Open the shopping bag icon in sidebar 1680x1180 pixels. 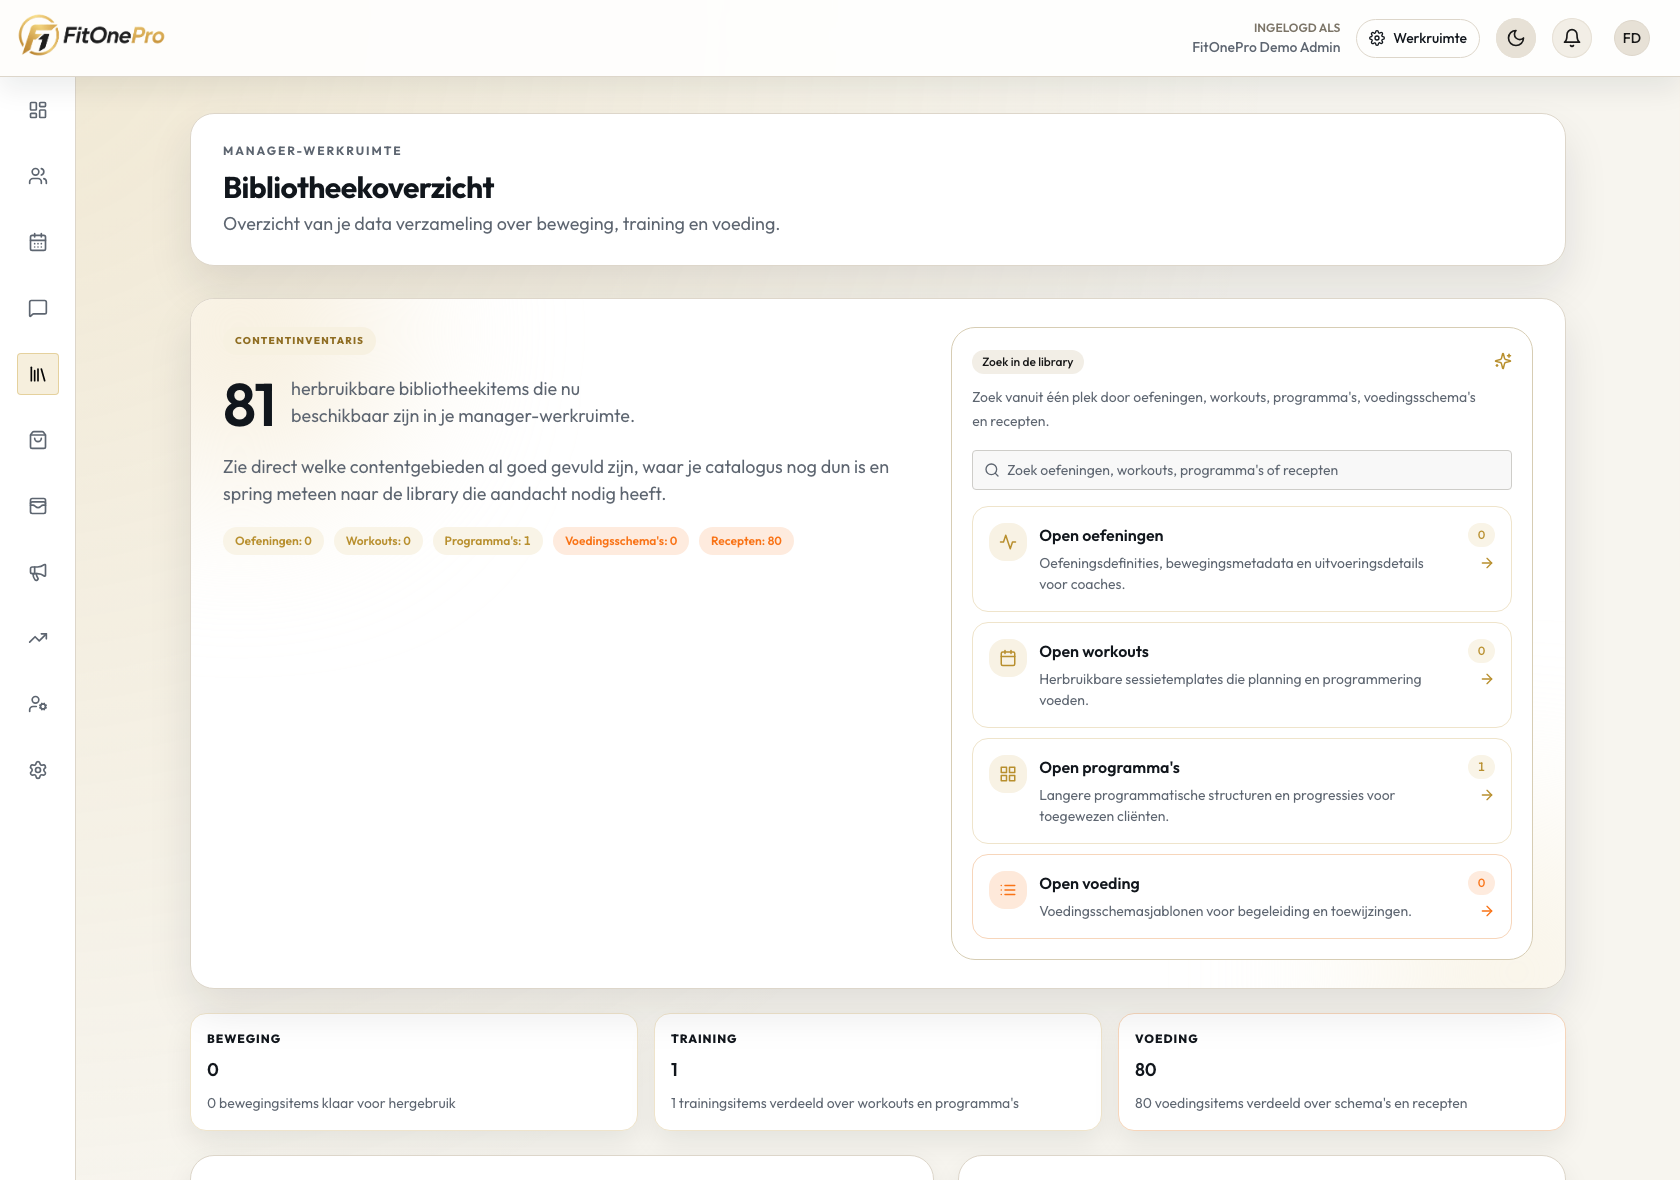tap(38, 440)
